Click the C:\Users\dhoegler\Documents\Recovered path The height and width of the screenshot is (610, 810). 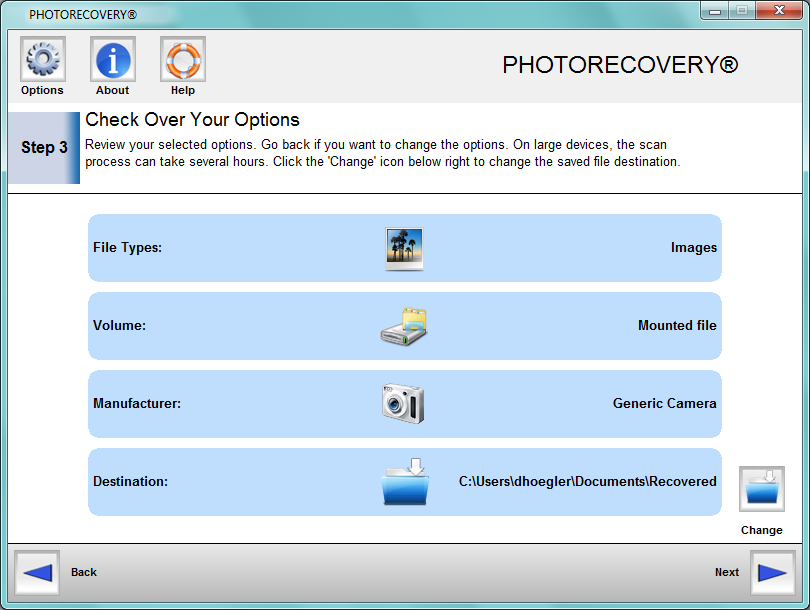pyautogui.click(x=588, y=482)
